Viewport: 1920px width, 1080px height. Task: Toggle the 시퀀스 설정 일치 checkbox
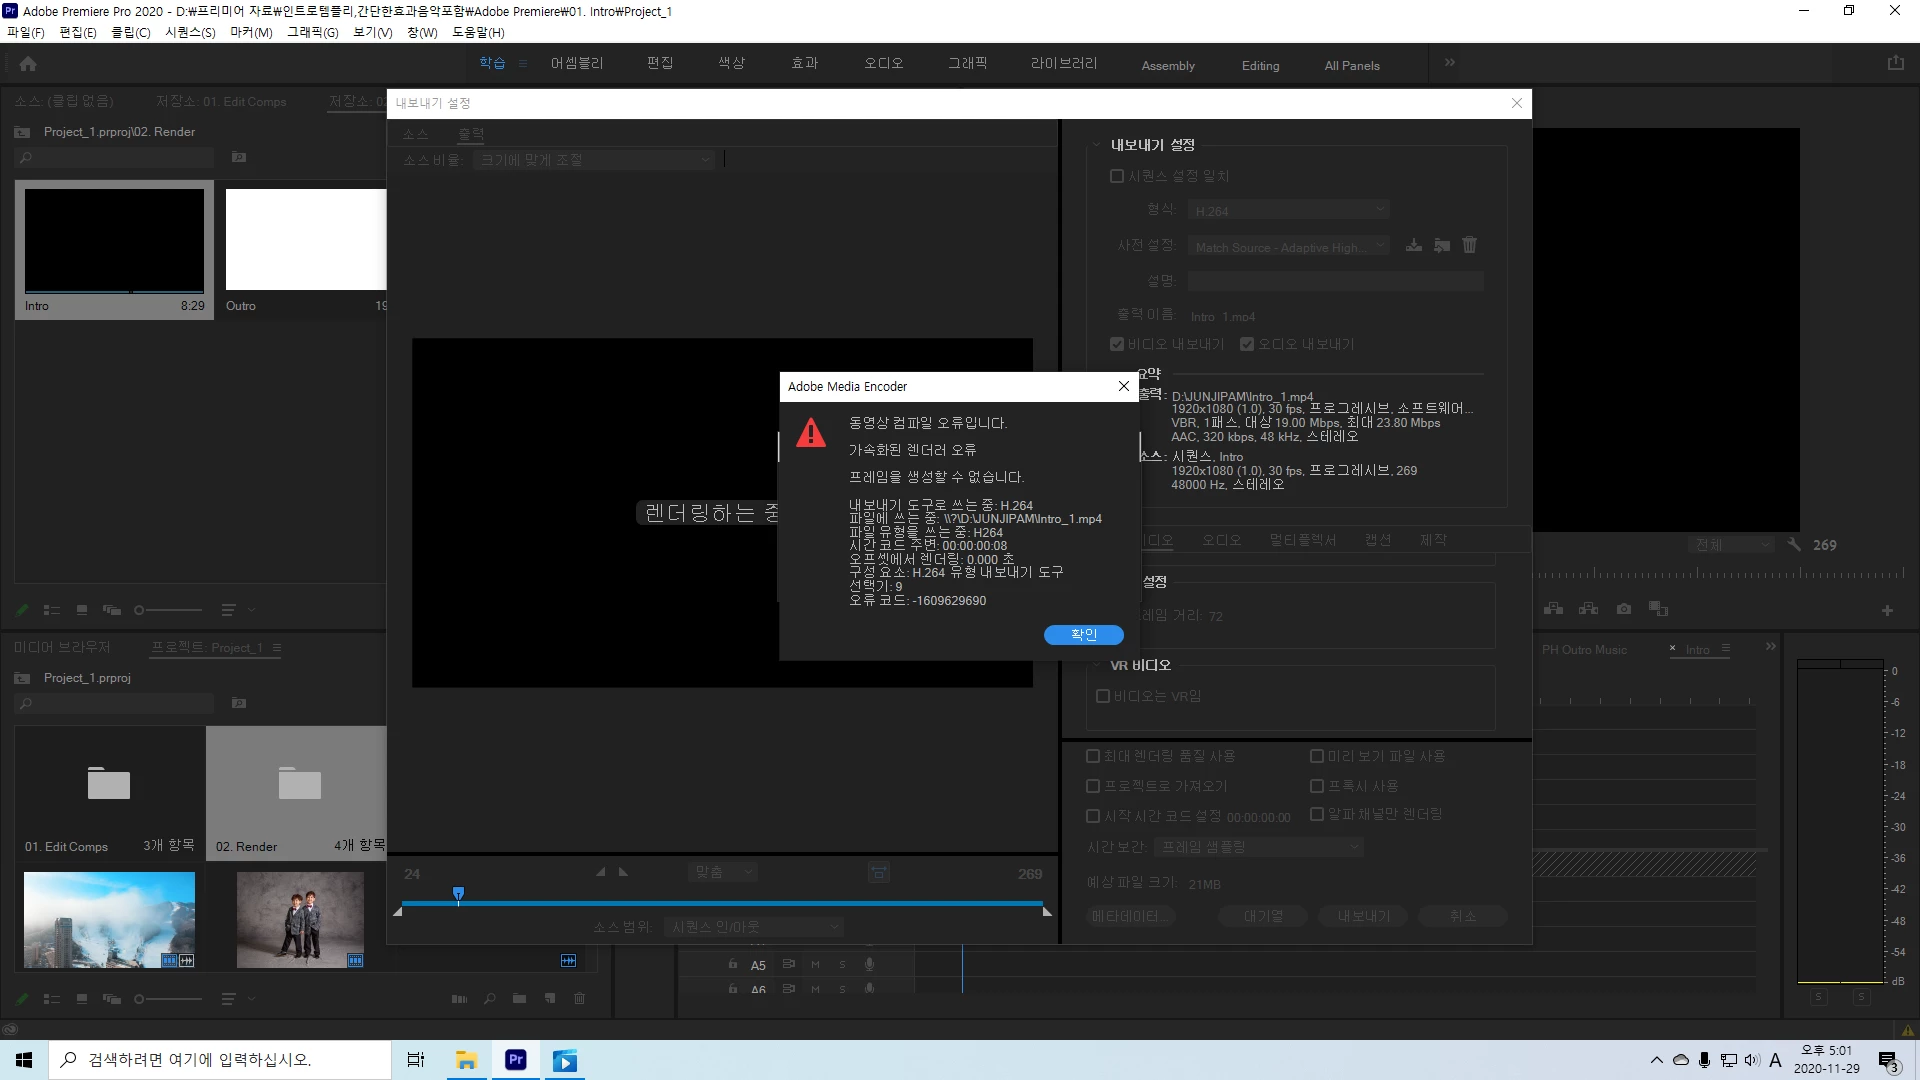(1117, 176)
